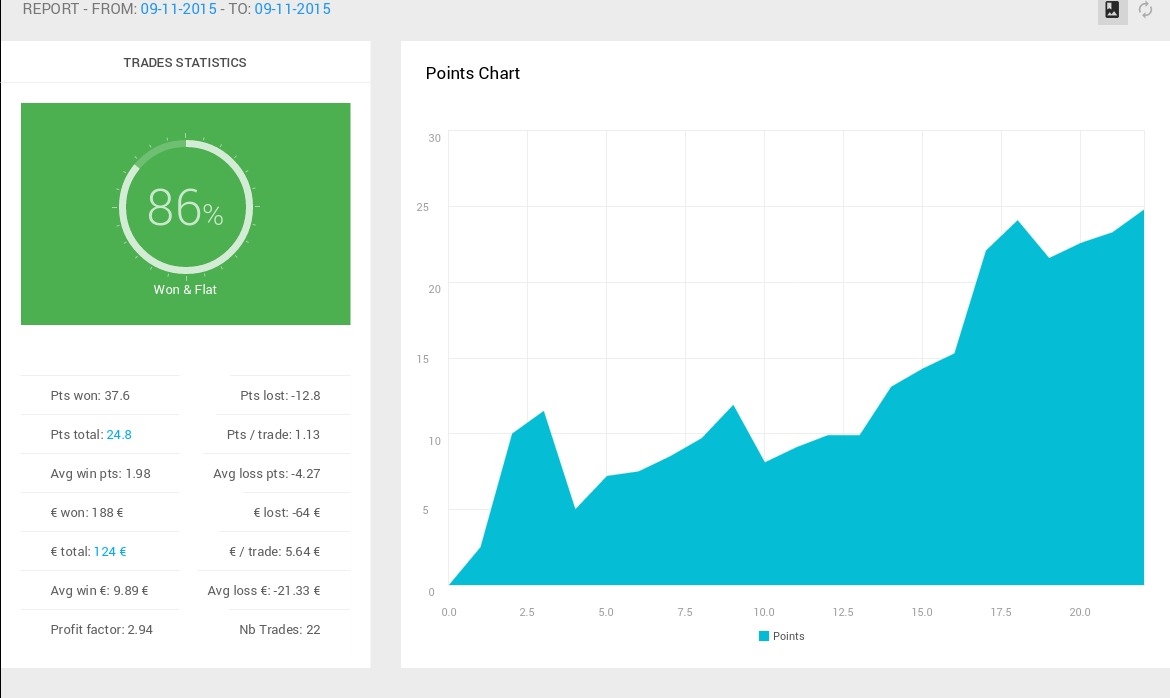
Task: Select the € won: 188 € entry
Action: [x=87, y=513]
